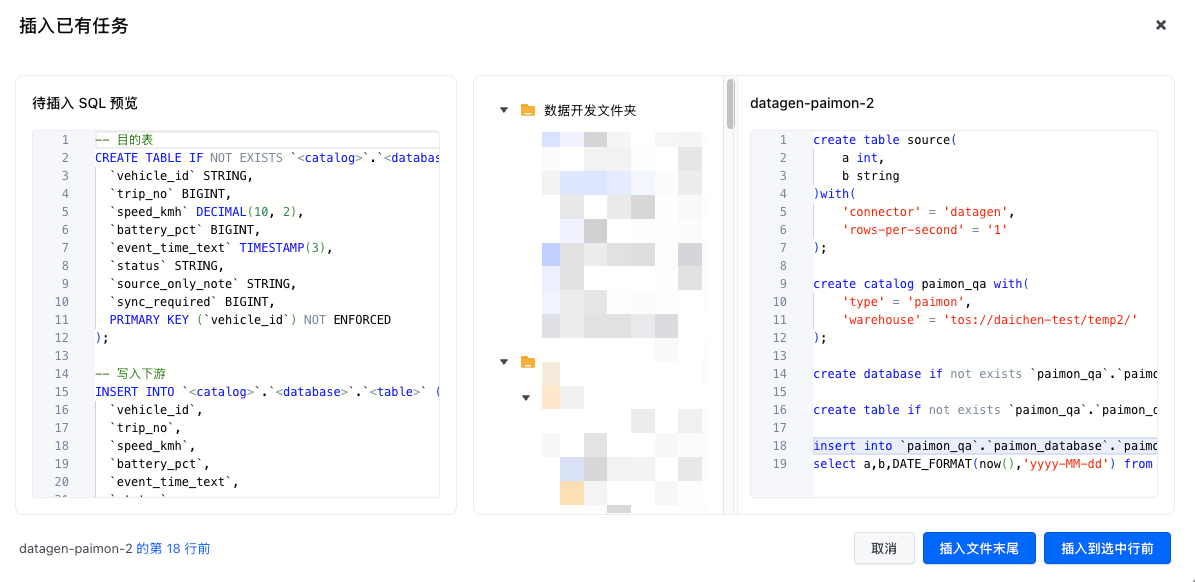Collapse the 数据开发文件夹 tree node arrow

click(504, 110)
